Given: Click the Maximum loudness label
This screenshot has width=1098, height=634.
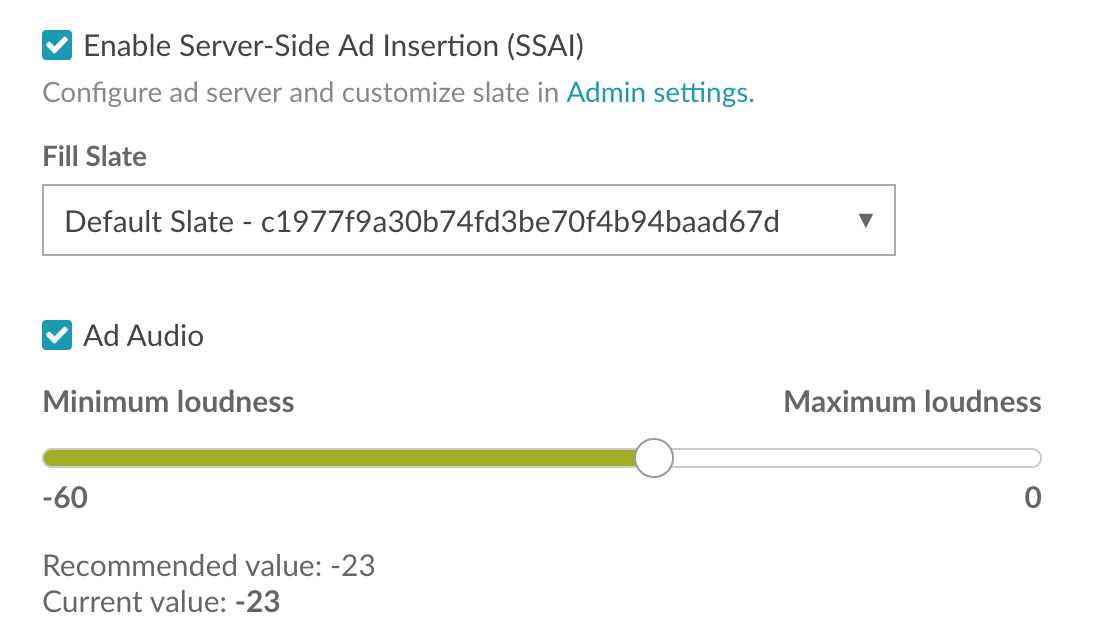Looking at the screenshot, I should click(912, 402).
